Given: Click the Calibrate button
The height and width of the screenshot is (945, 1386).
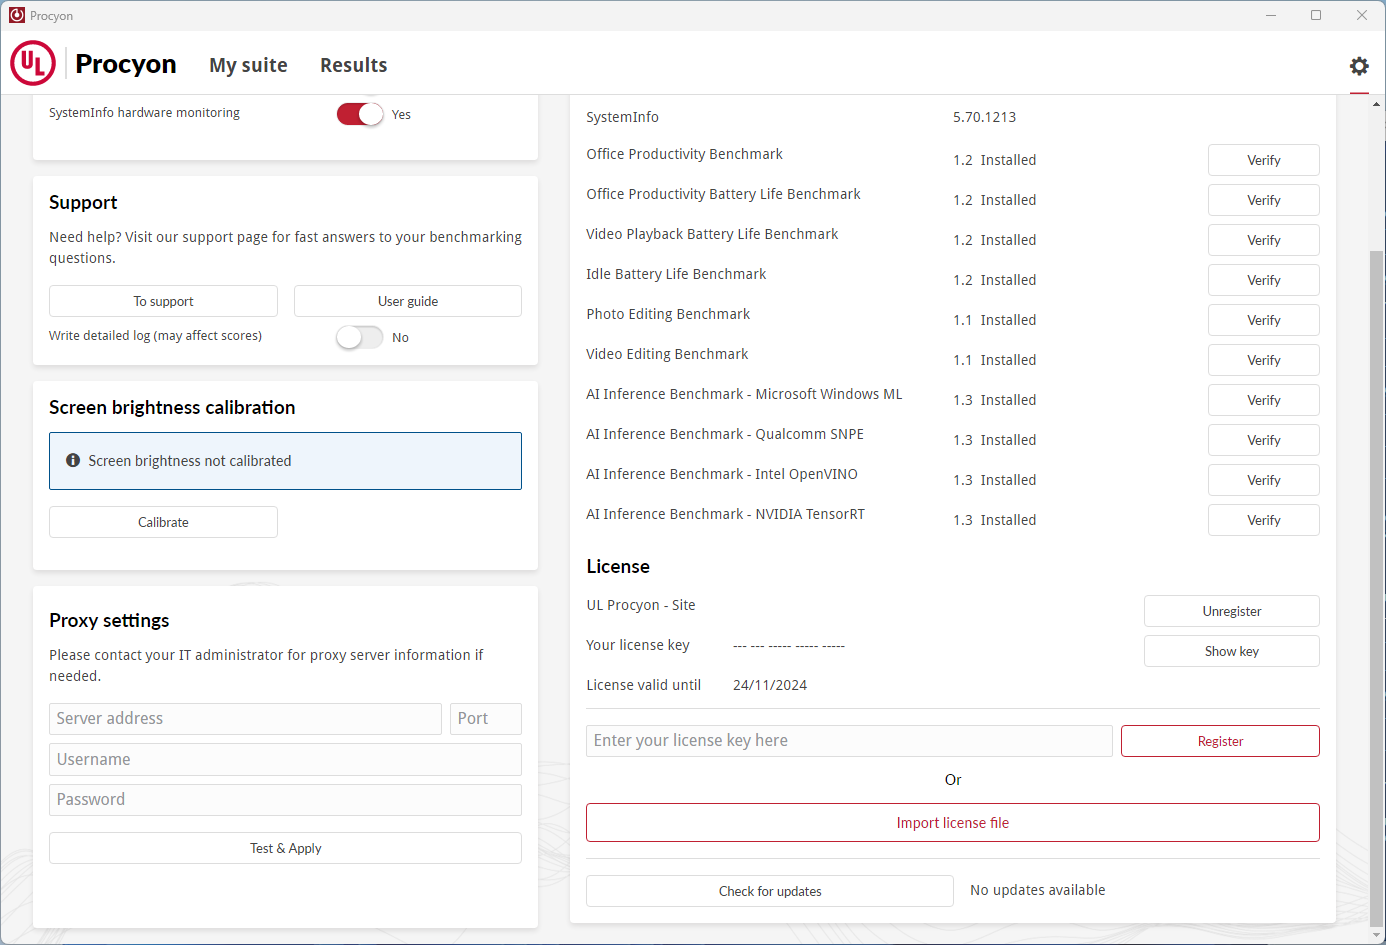Looking at the screenshot, I should (163, 522).
